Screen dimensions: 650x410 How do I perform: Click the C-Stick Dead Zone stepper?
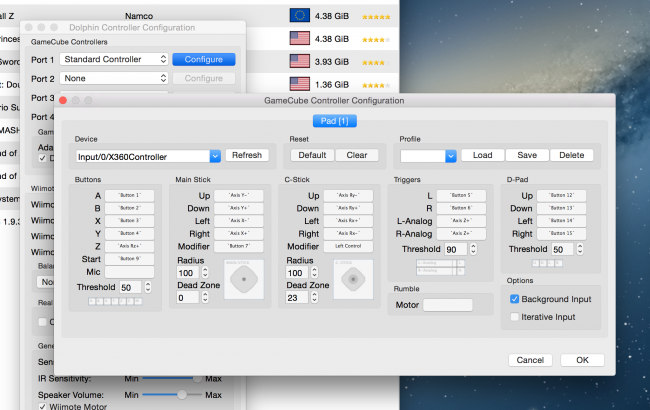(x=314, y=297)
